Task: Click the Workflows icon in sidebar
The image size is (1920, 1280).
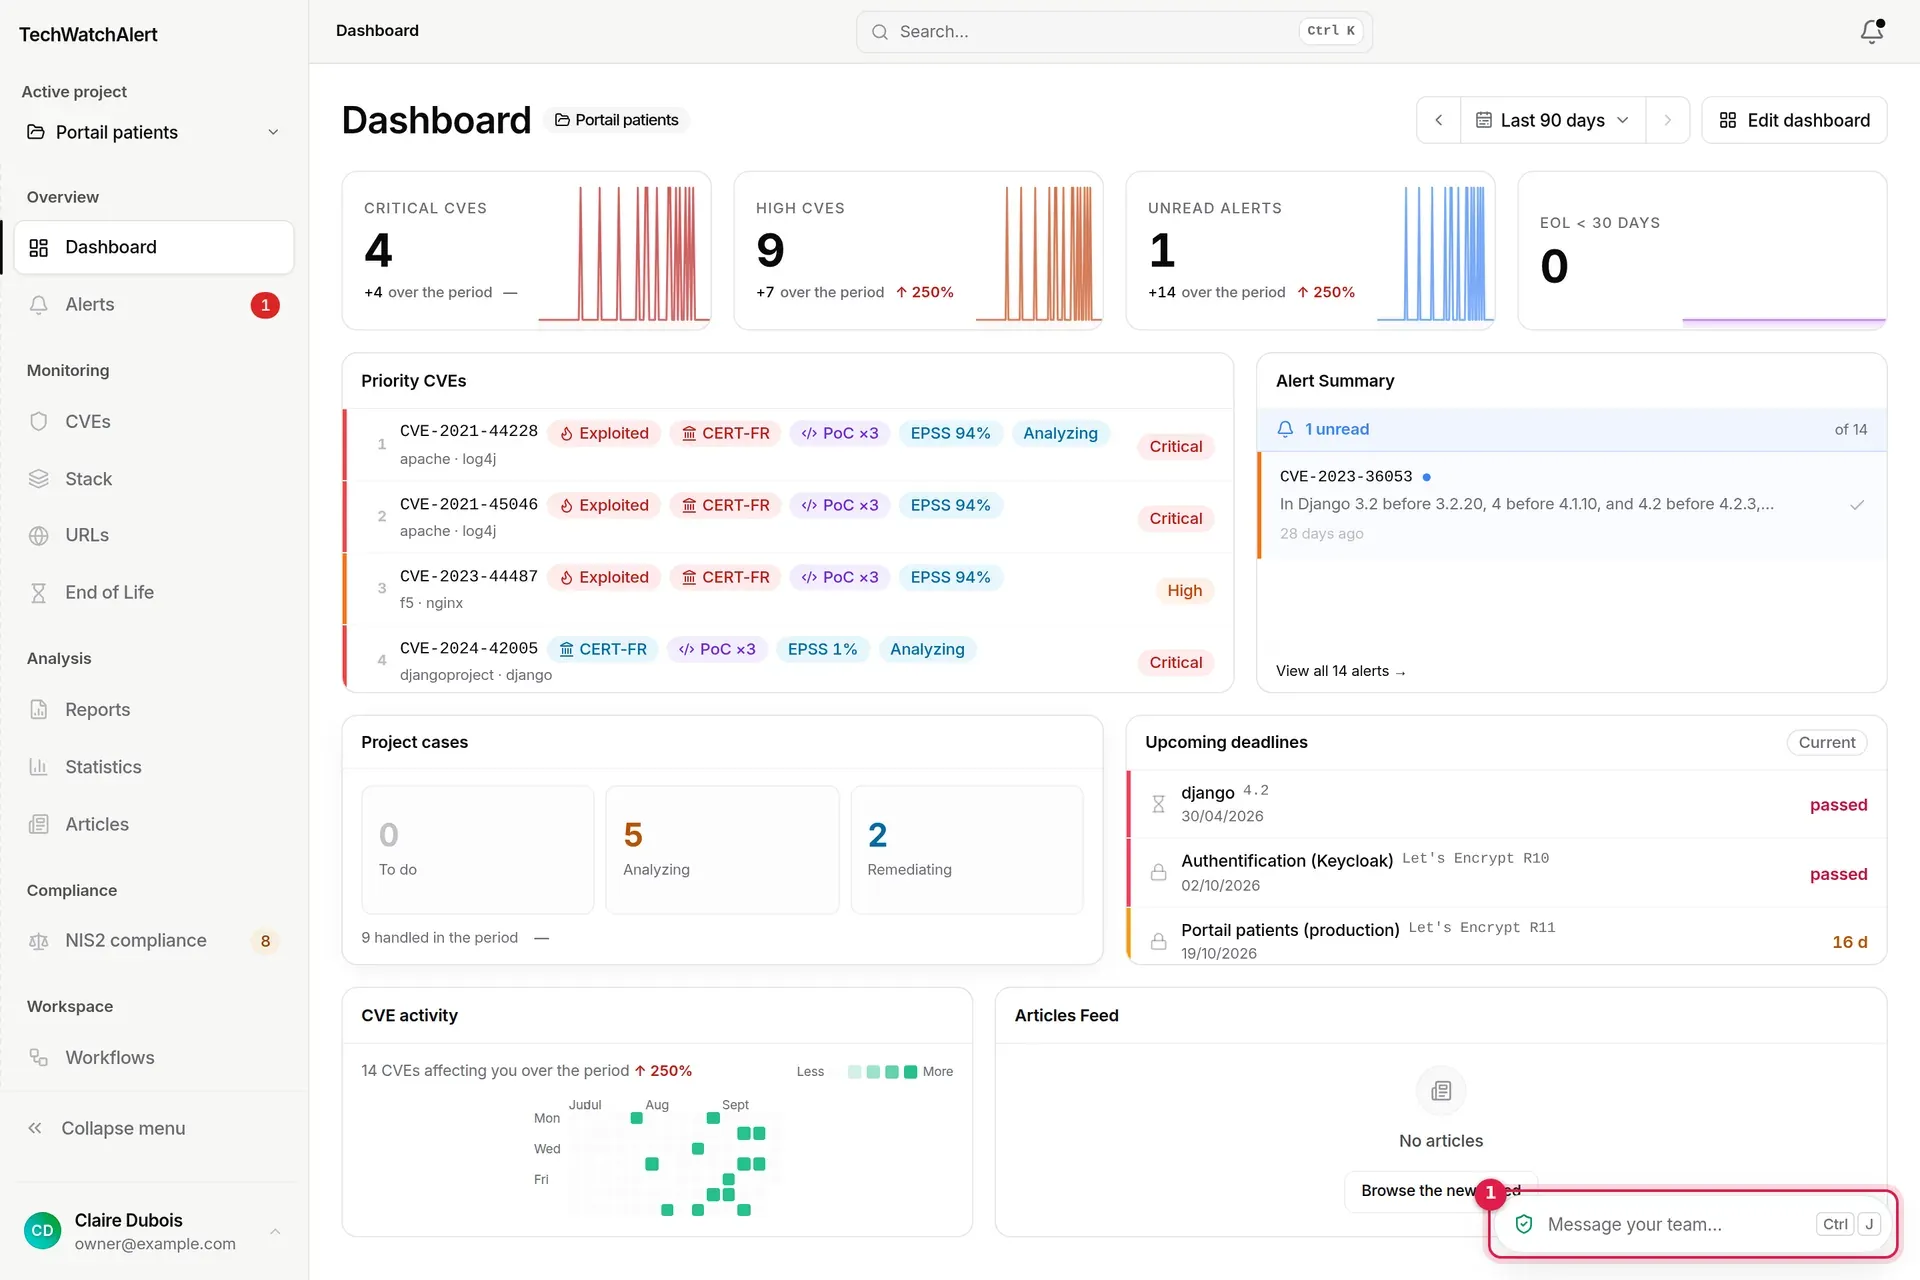Action: (39, 1058)
